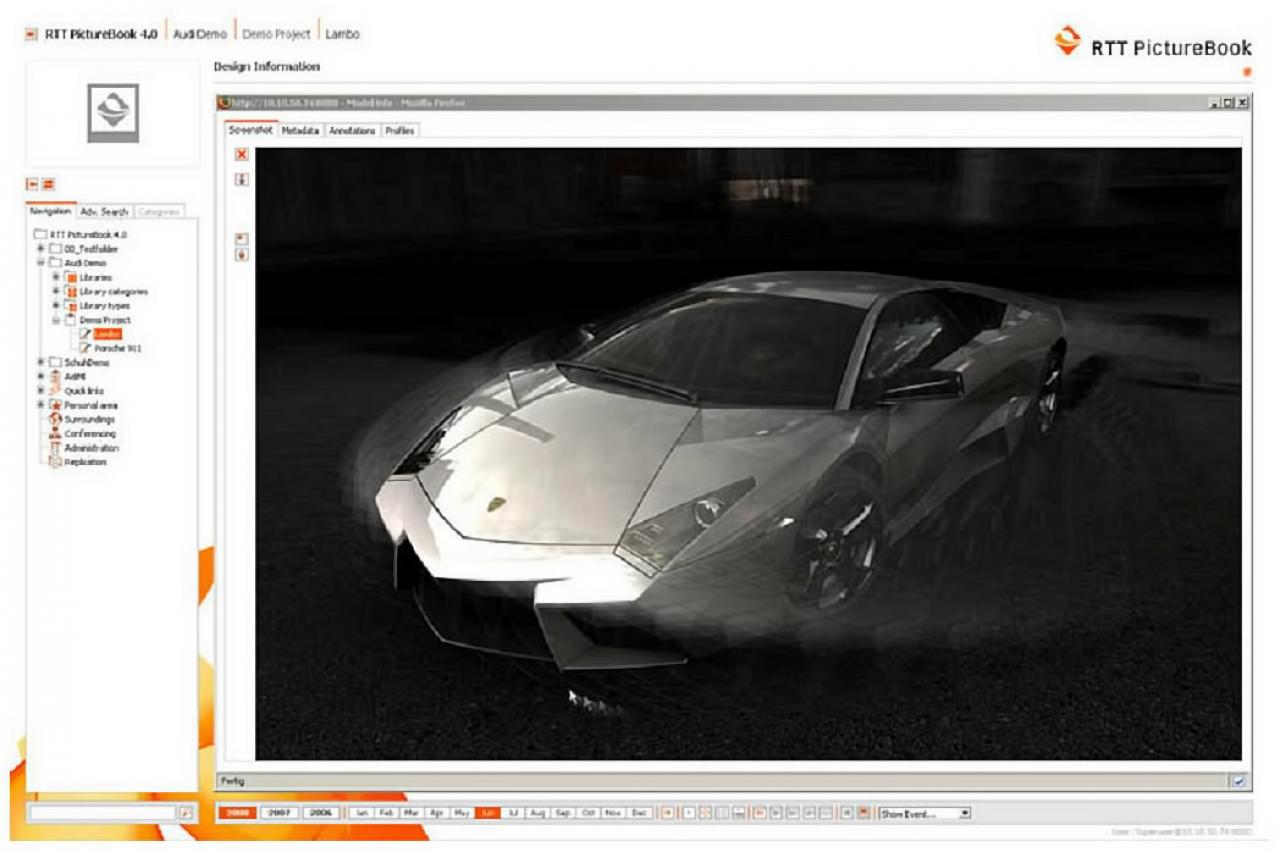Click RTT PictureBook 4.0 in the breadcrumb

101,34
